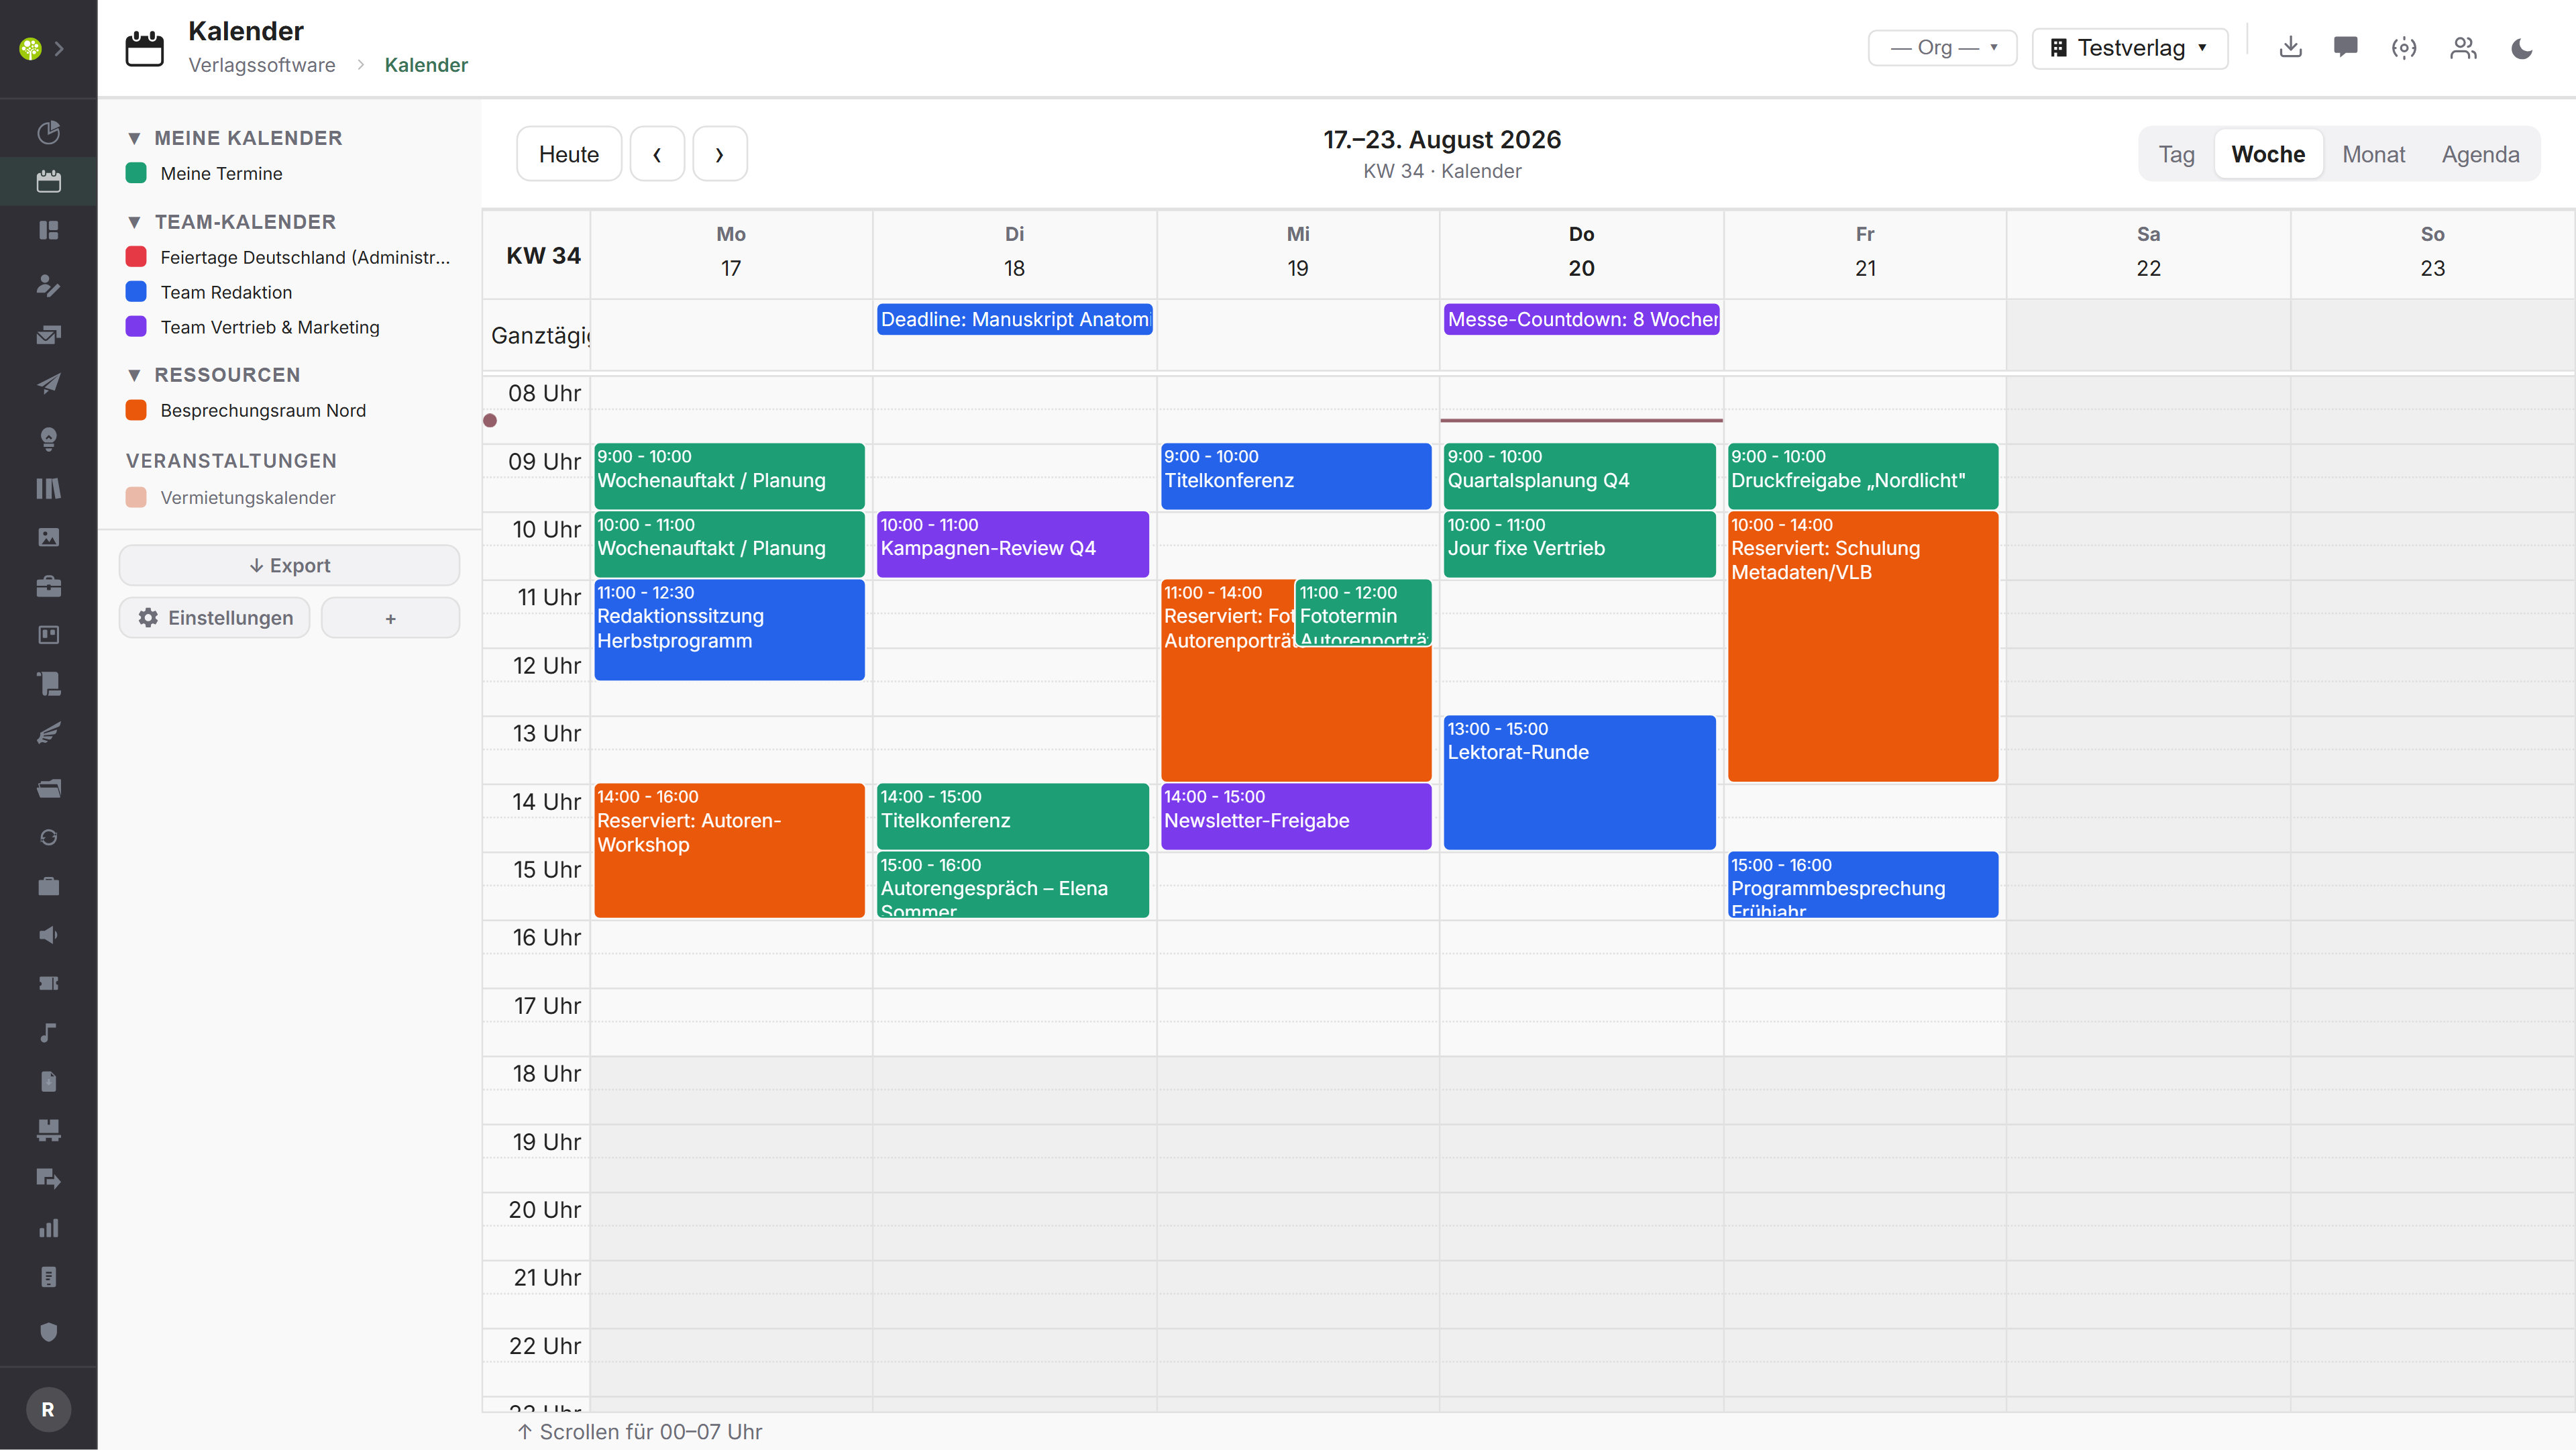Click the Kalender breadcrumb link

click(426, 65)
